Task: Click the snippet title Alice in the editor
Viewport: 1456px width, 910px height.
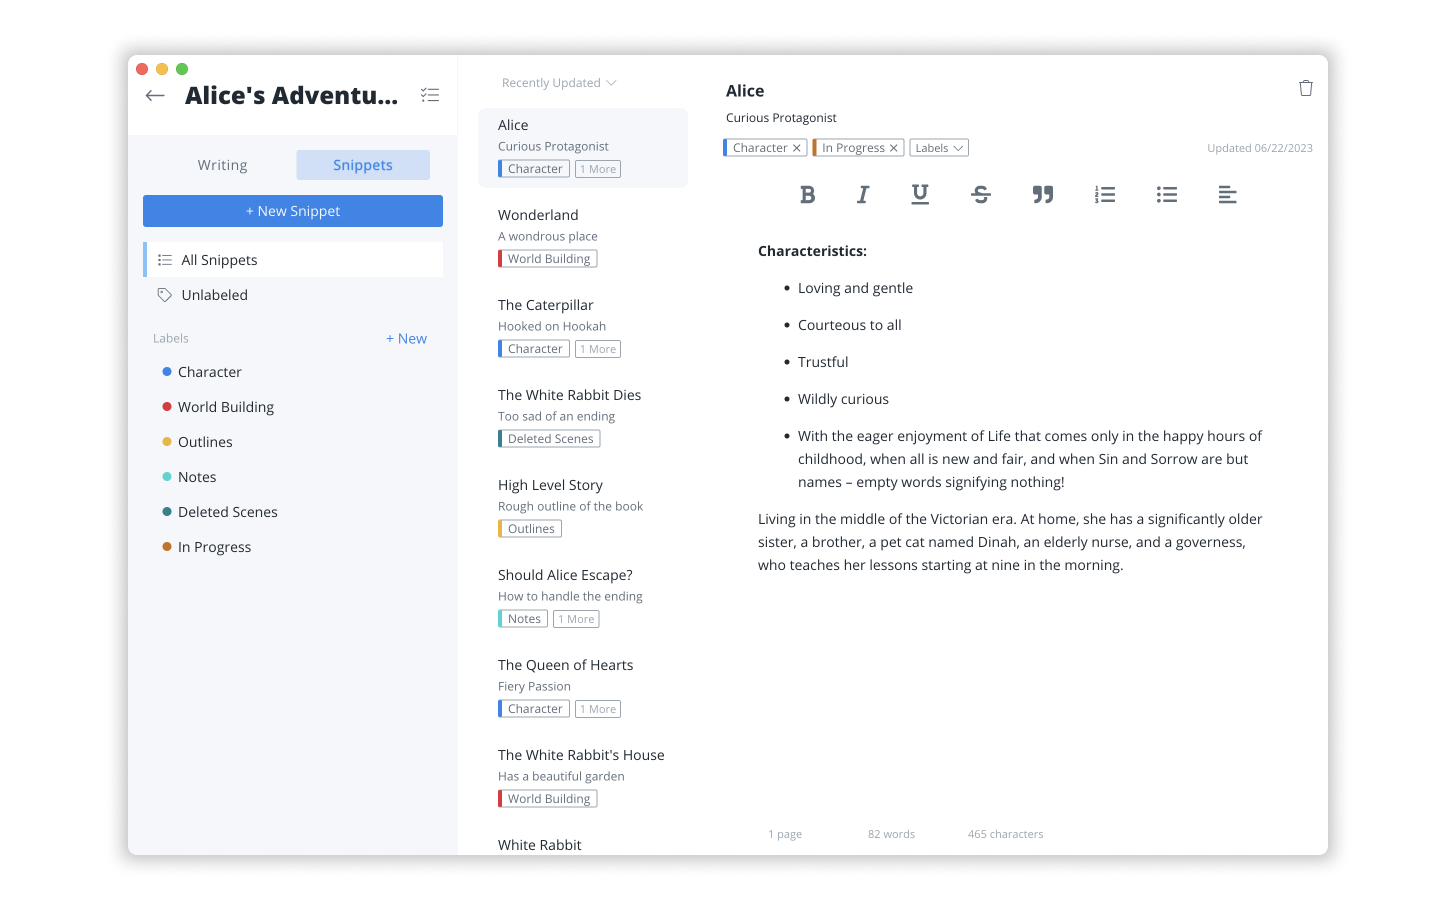Action: (745, 91)
